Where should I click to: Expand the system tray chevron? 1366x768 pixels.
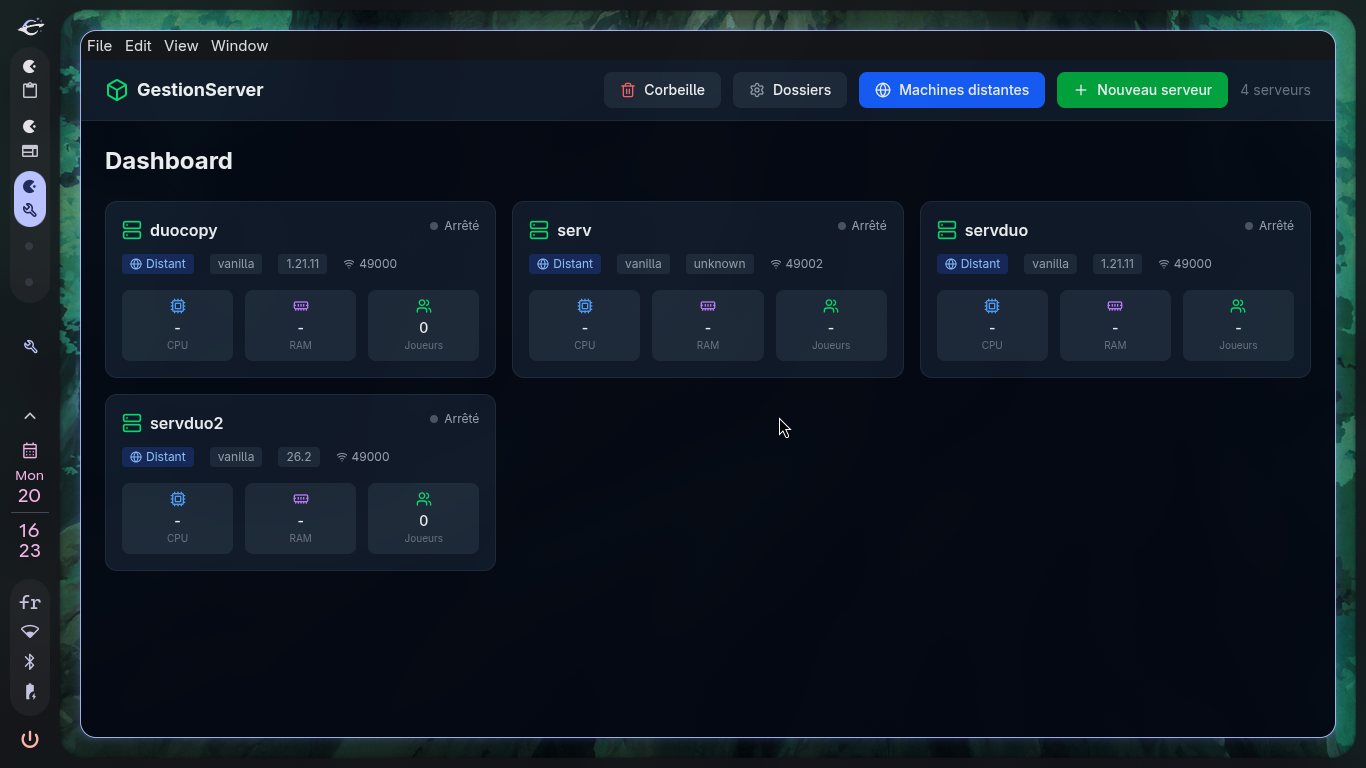[30, 416]
